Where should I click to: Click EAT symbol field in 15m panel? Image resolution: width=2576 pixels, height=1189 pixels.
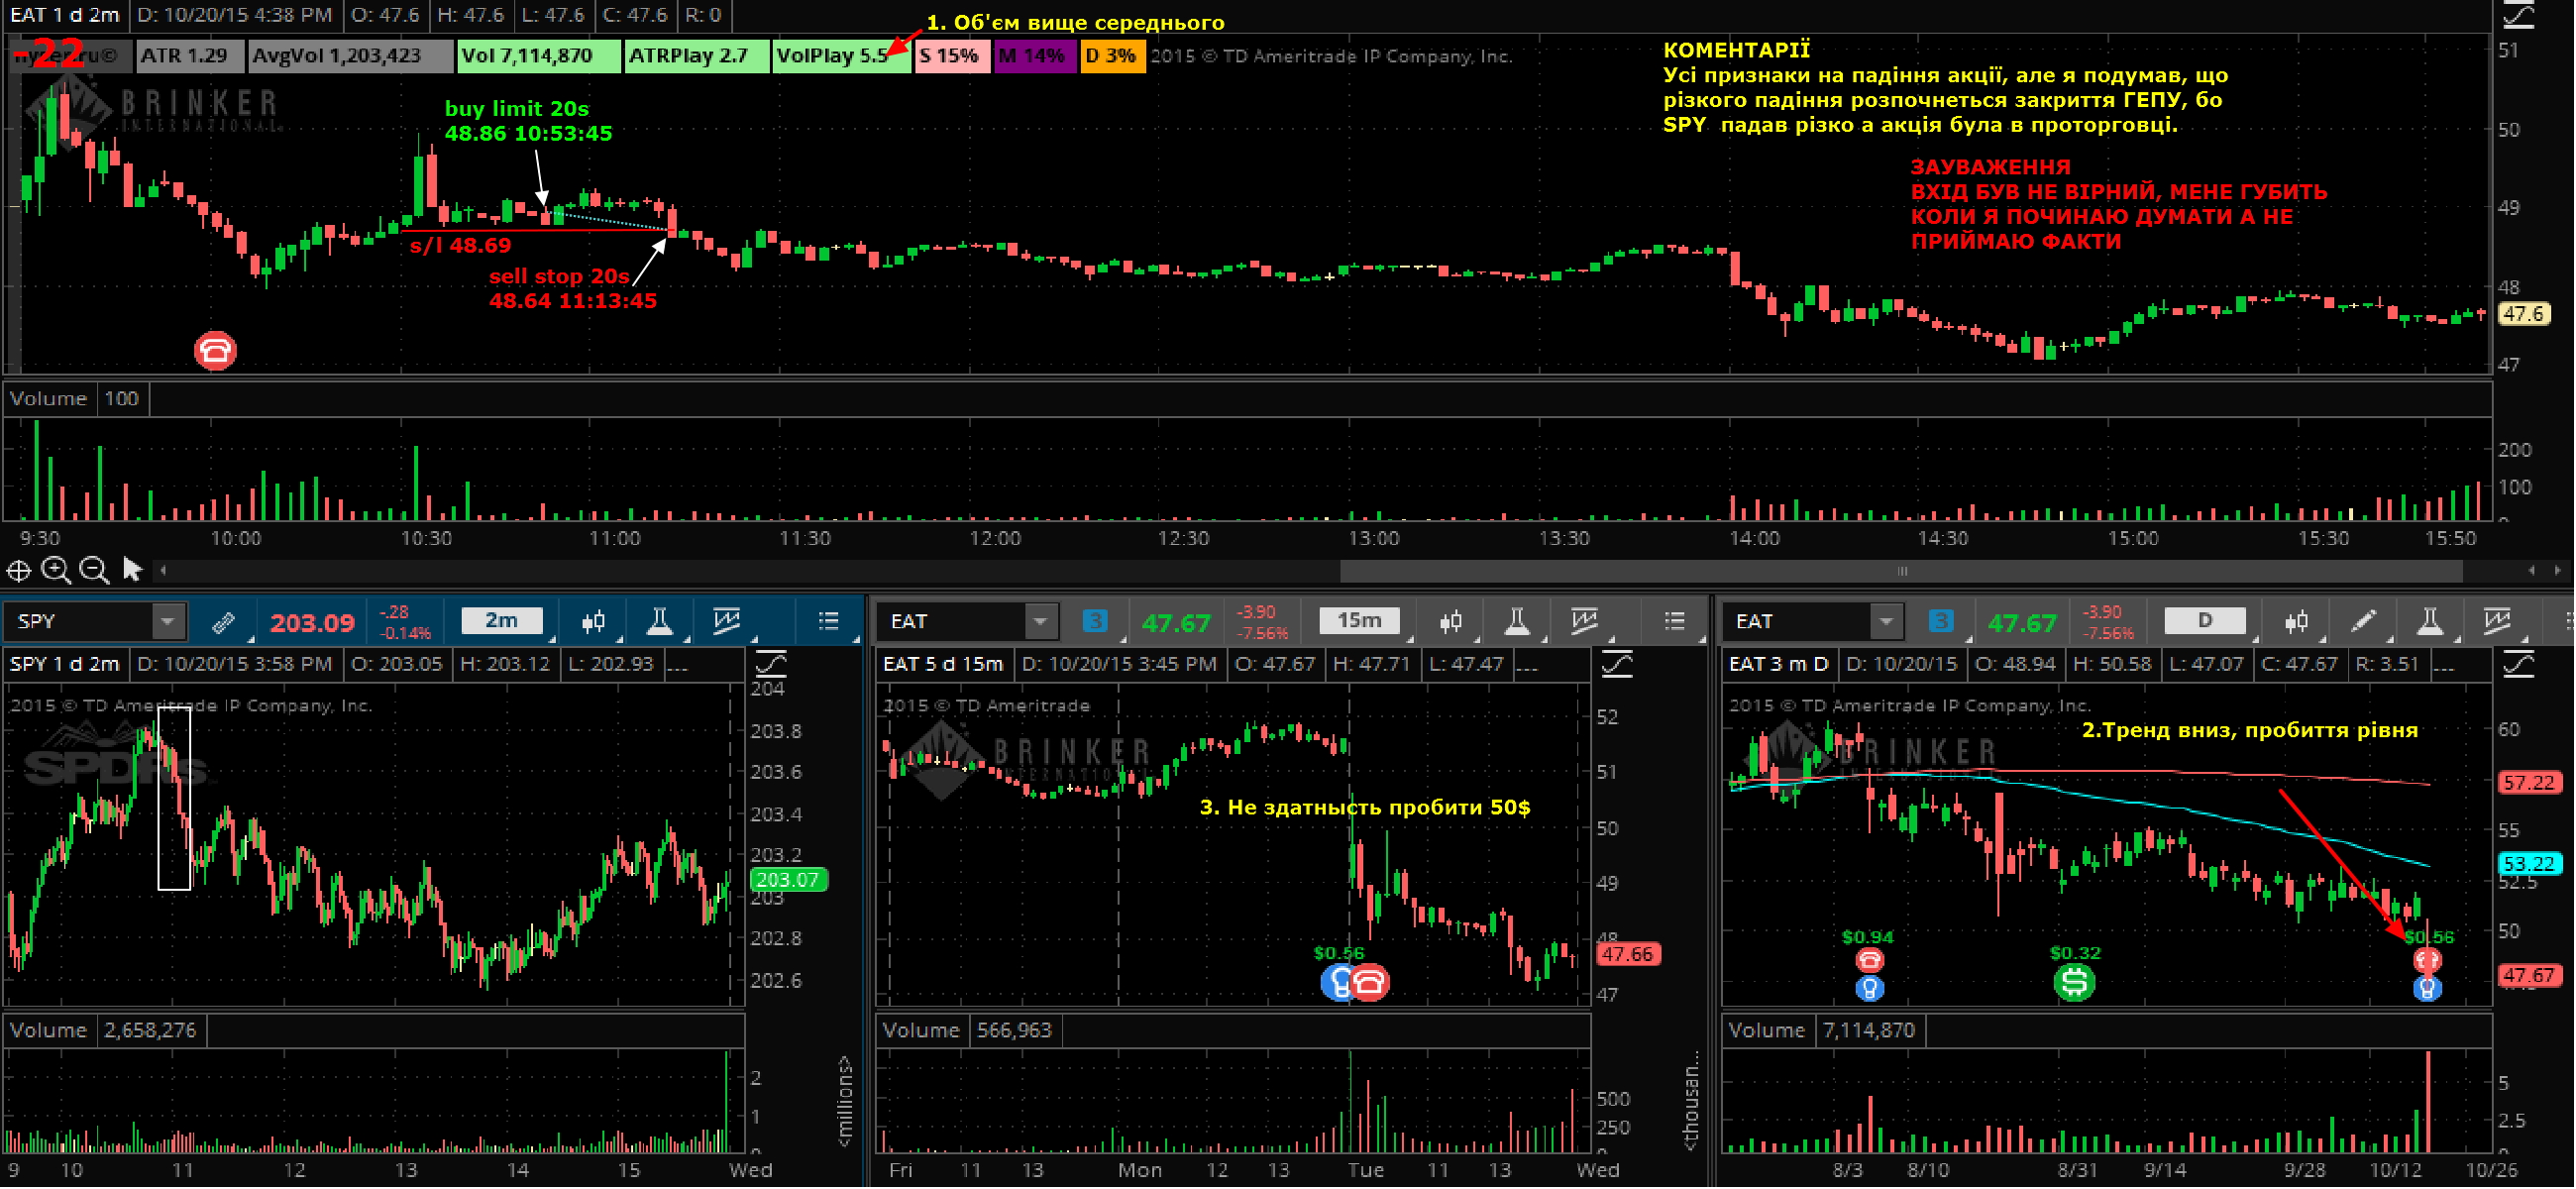click(953, 622)
